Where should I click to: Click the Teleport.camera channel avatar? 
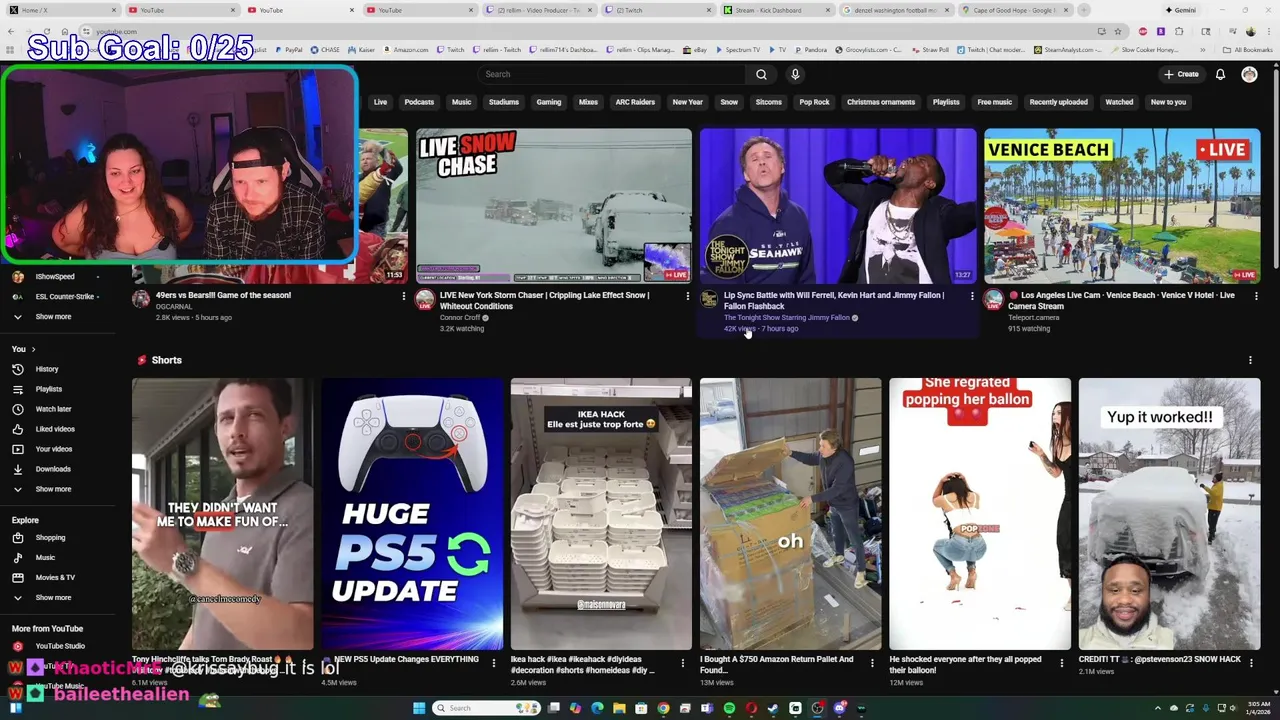[993, 299]
